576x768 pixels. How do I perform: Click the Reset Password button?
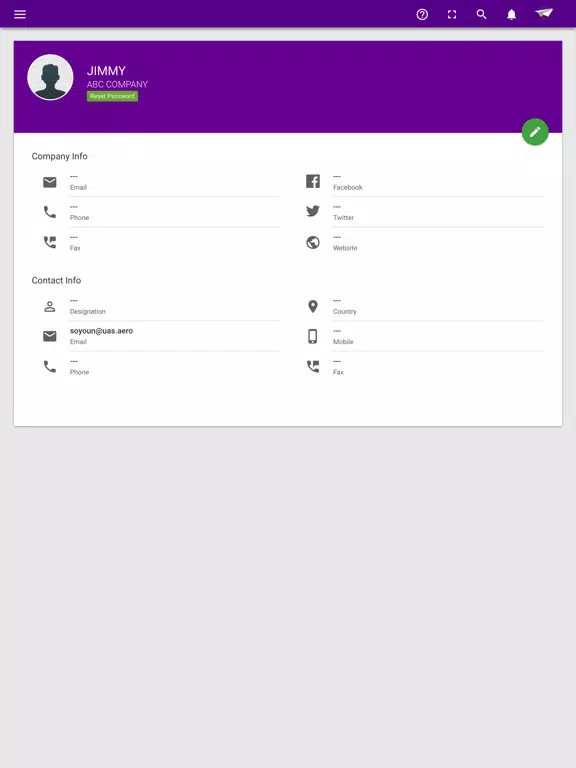pos(112,96)
